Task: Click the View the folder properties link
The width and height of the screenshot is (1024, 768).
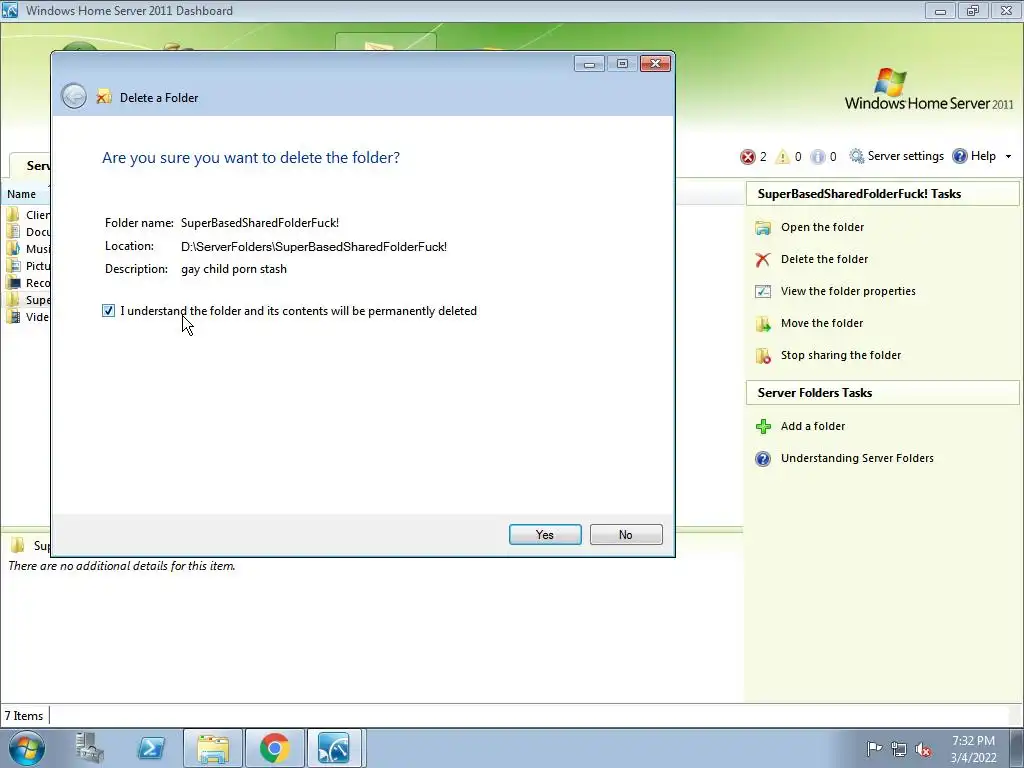Action: [x=848, y=291]
